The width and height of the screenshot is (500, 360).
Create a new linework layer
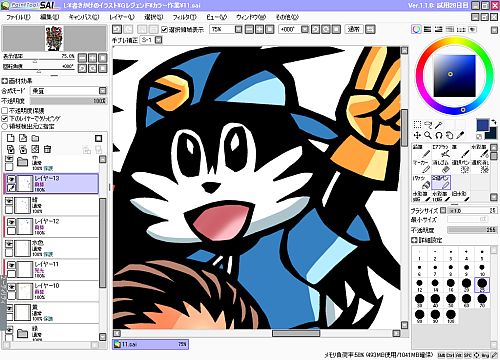pos(23,138)
